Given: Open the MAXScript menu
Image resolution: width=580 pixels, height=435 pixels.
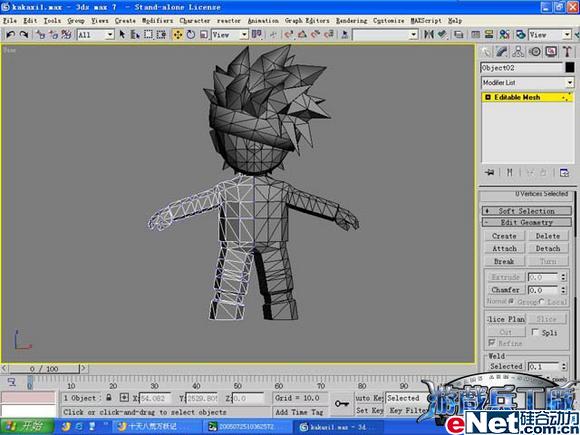Looking at the screenshot, I should 426,21.
